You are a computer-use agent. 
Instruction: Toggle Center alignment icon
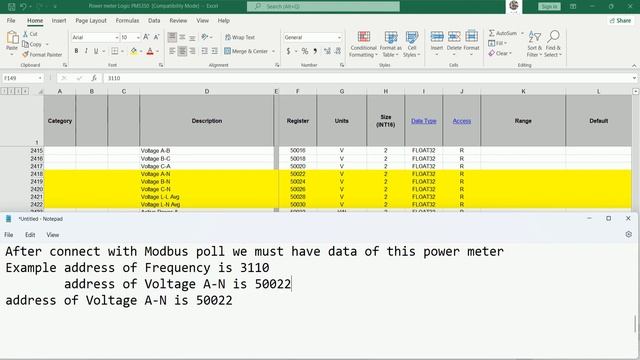(182, 51)
